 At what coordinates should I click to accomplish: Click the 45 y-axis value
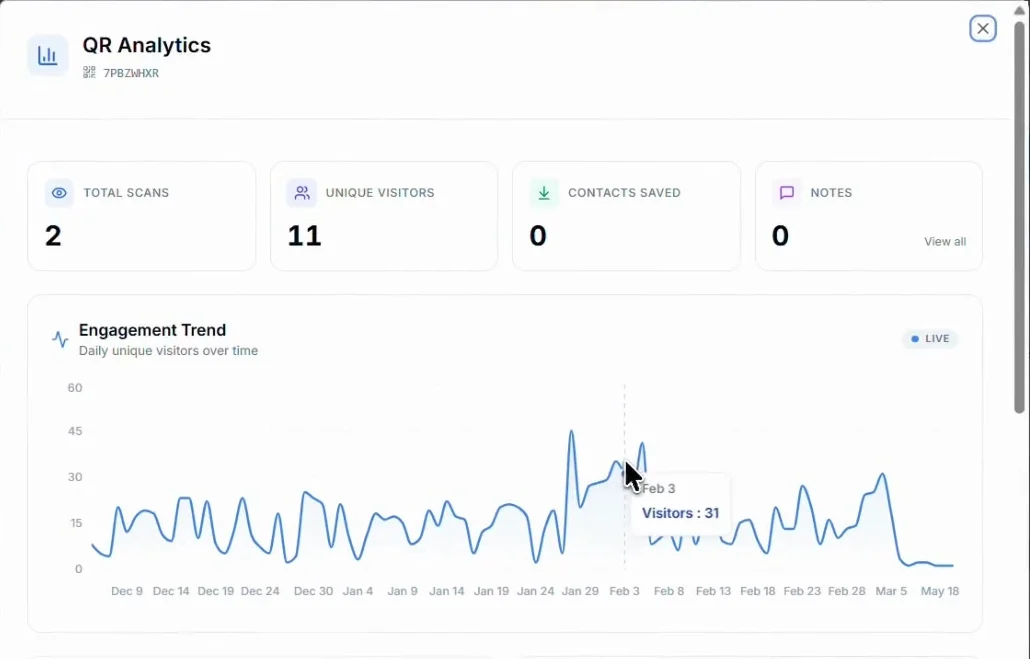coord(75,431)
